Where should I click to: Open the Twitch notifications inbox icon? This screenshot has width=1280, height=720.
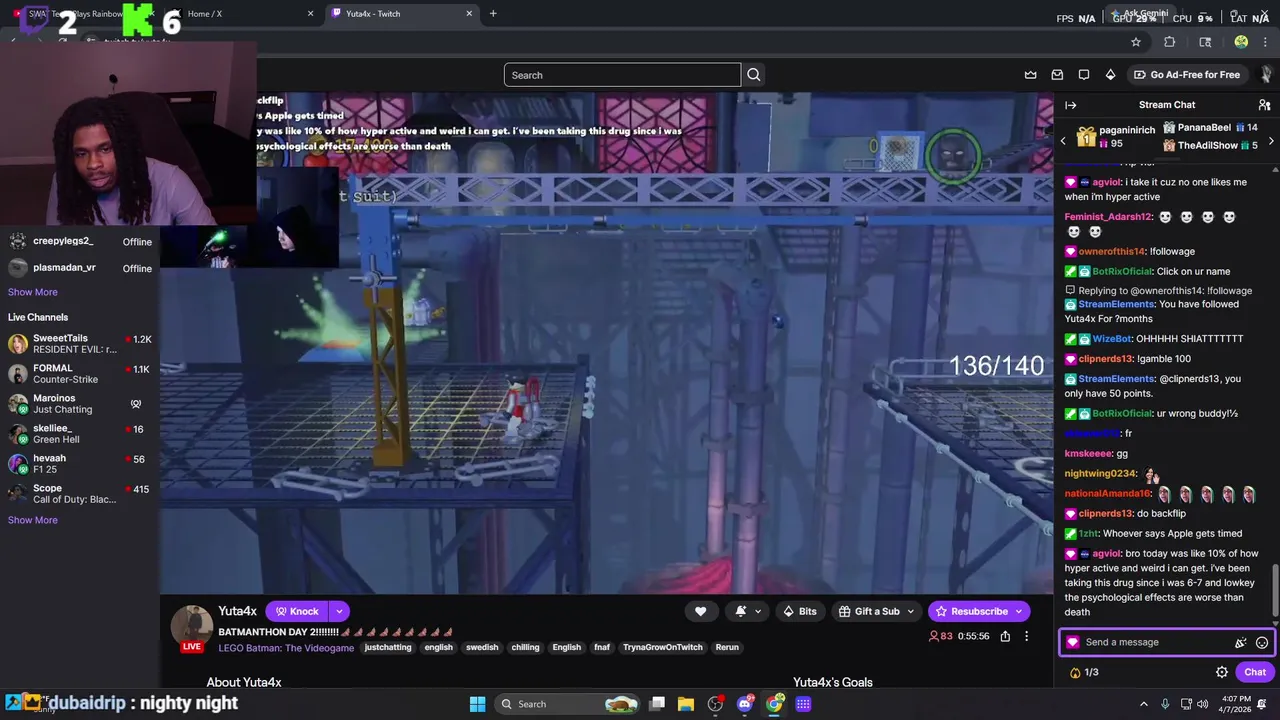pos(1057,75)
